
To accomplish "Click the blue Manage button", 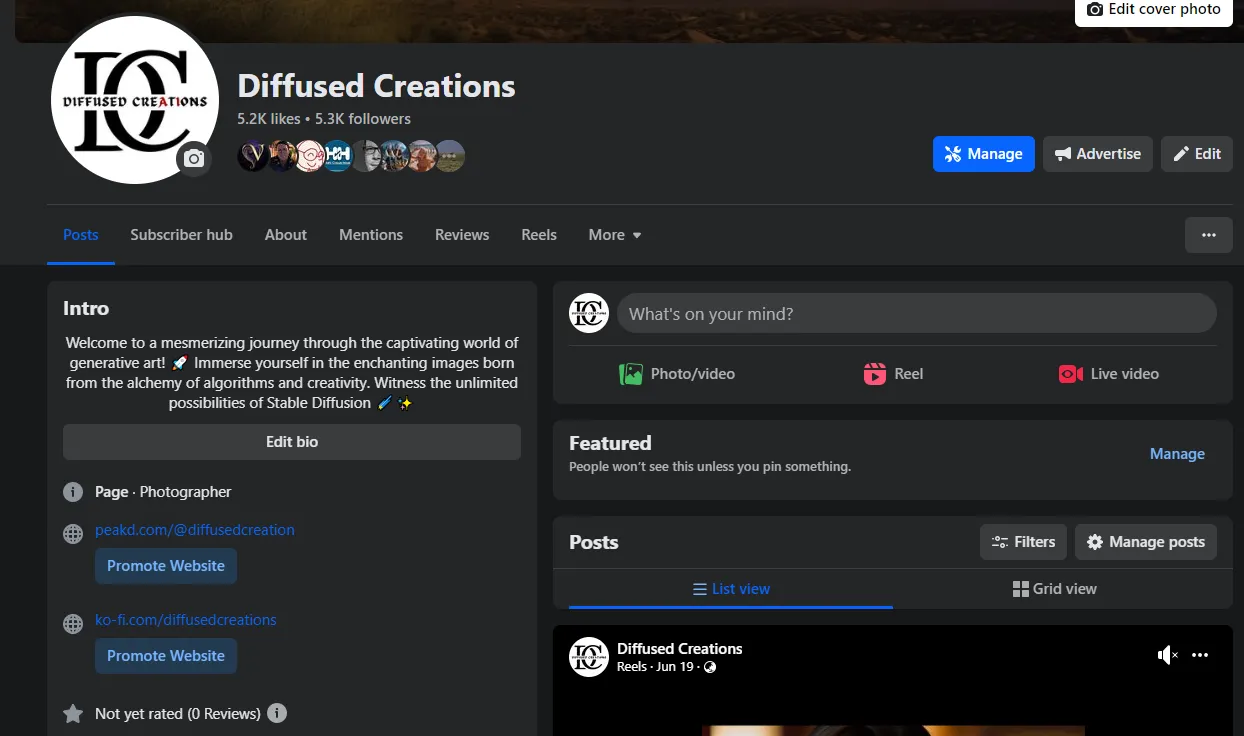I will pyautogui.click(x=984, y=154).
